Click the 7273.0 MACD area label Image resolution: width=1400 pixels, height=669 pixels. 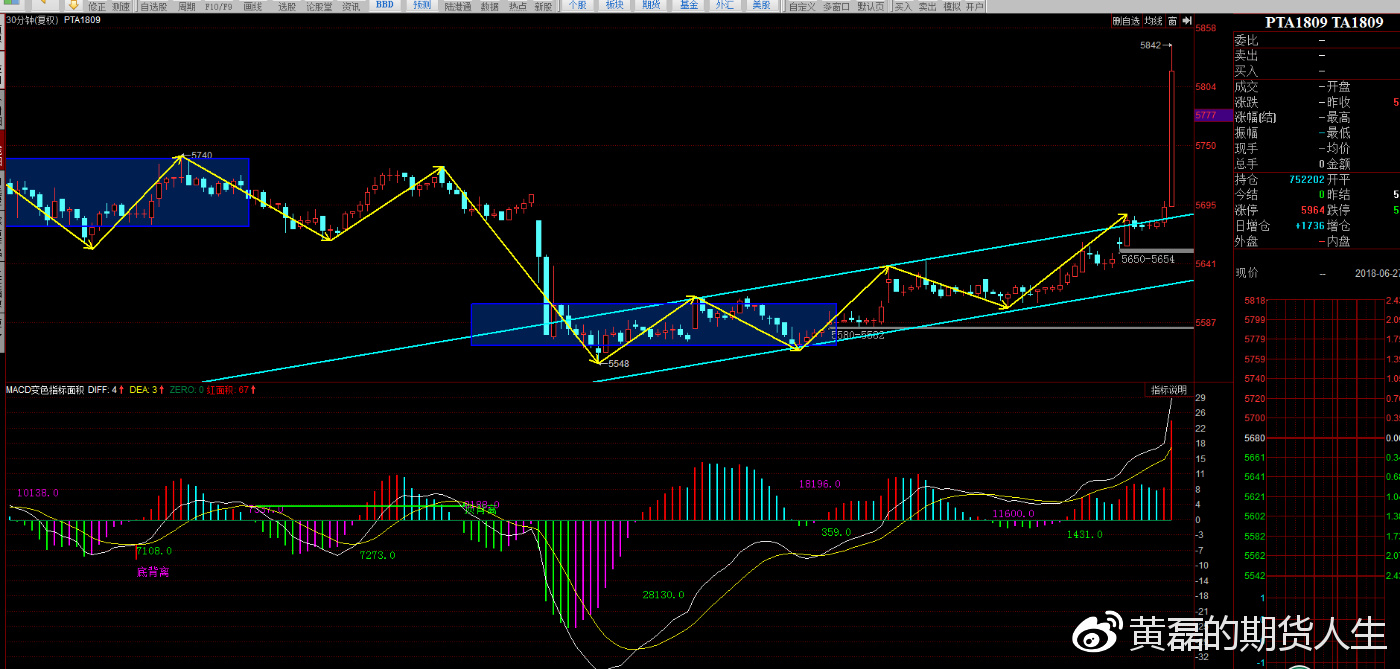[x=378, y=555]
